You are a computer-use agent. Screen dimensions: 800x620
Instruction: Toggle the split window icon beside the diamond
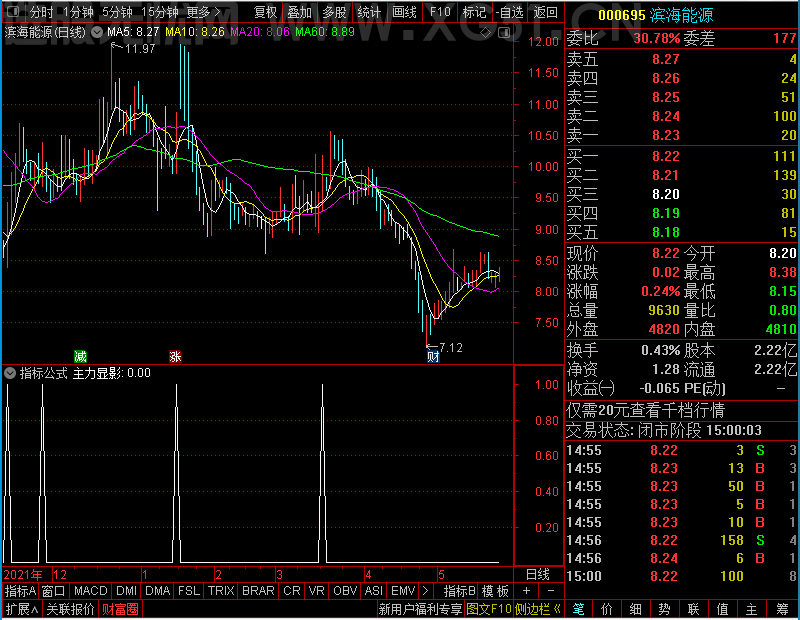(x=504, y=33)
